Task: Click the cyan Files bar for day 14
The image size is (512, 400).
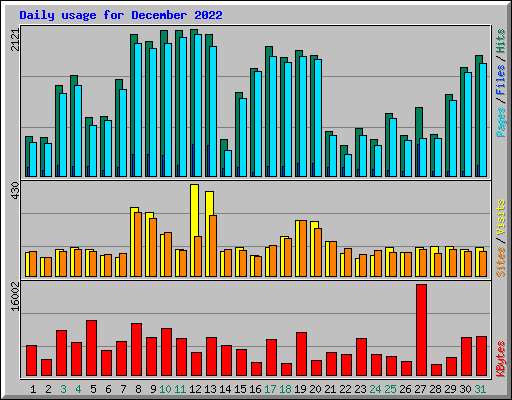Action: (x=228, y=163)
